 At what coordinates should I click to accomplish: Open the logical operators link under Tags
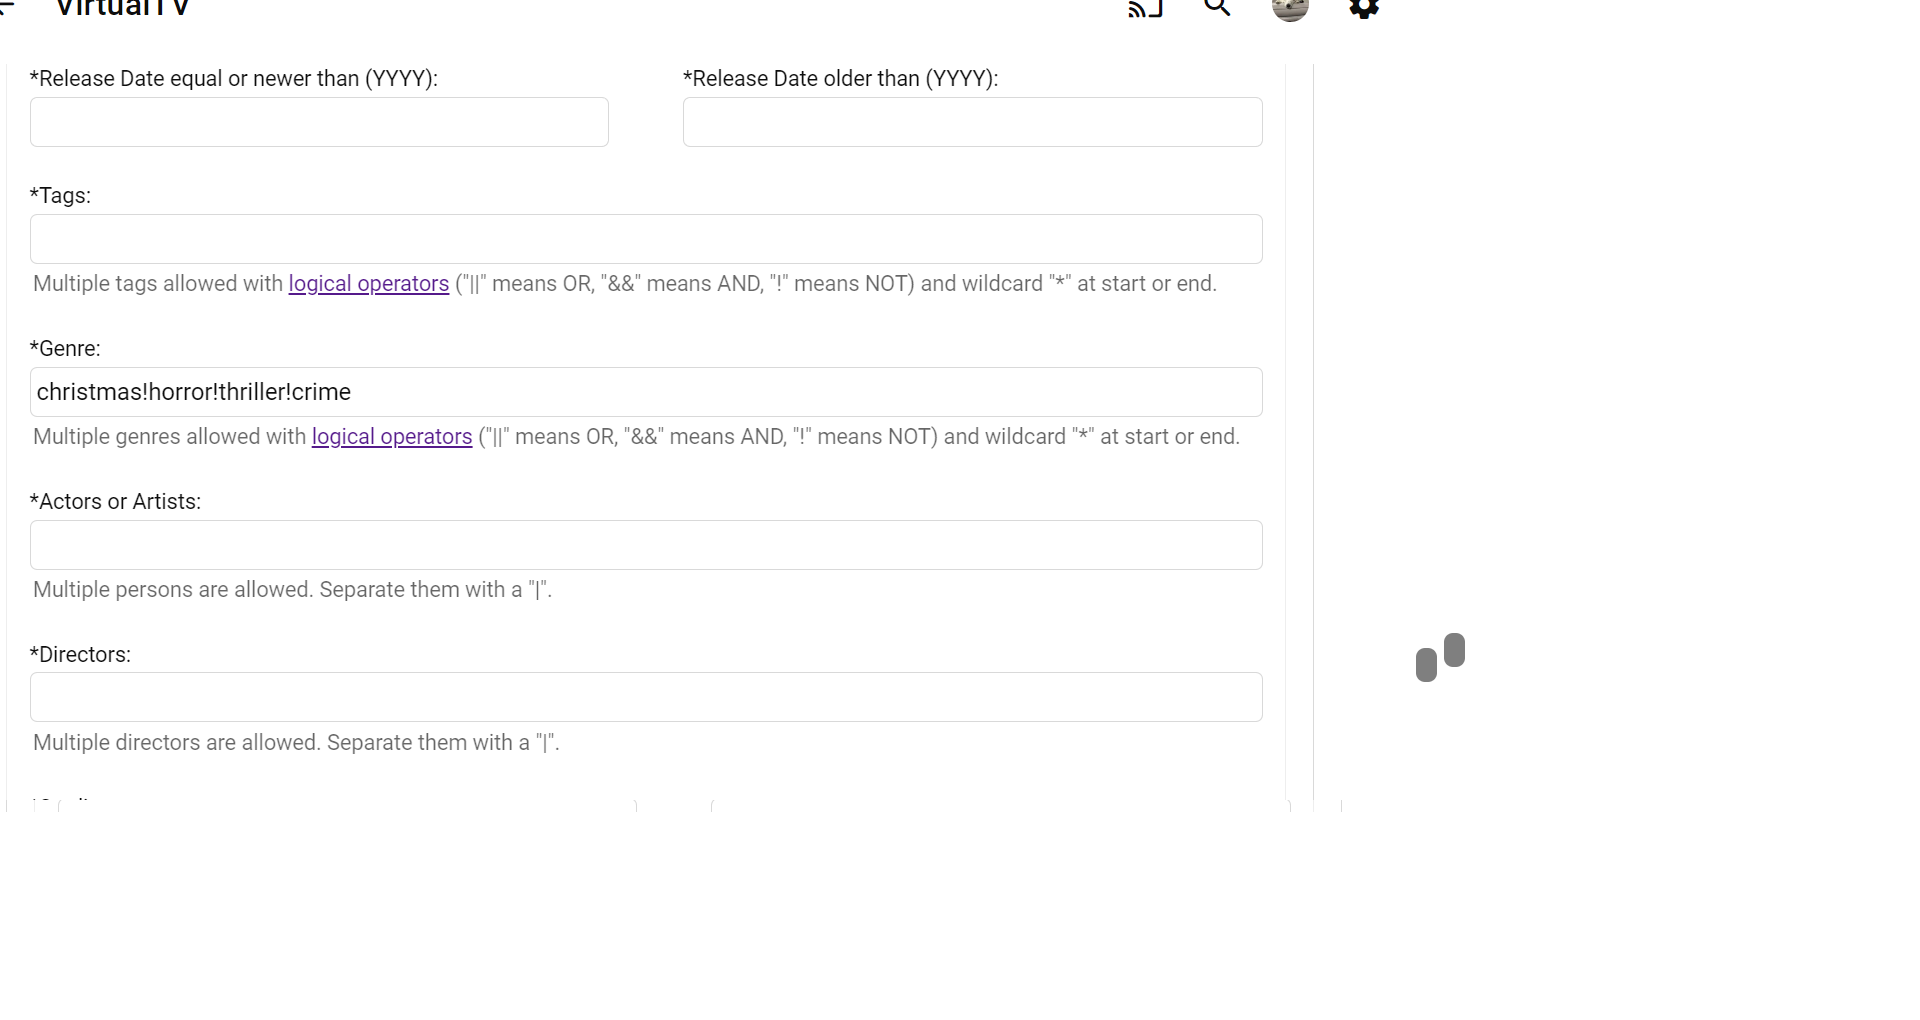368,284
